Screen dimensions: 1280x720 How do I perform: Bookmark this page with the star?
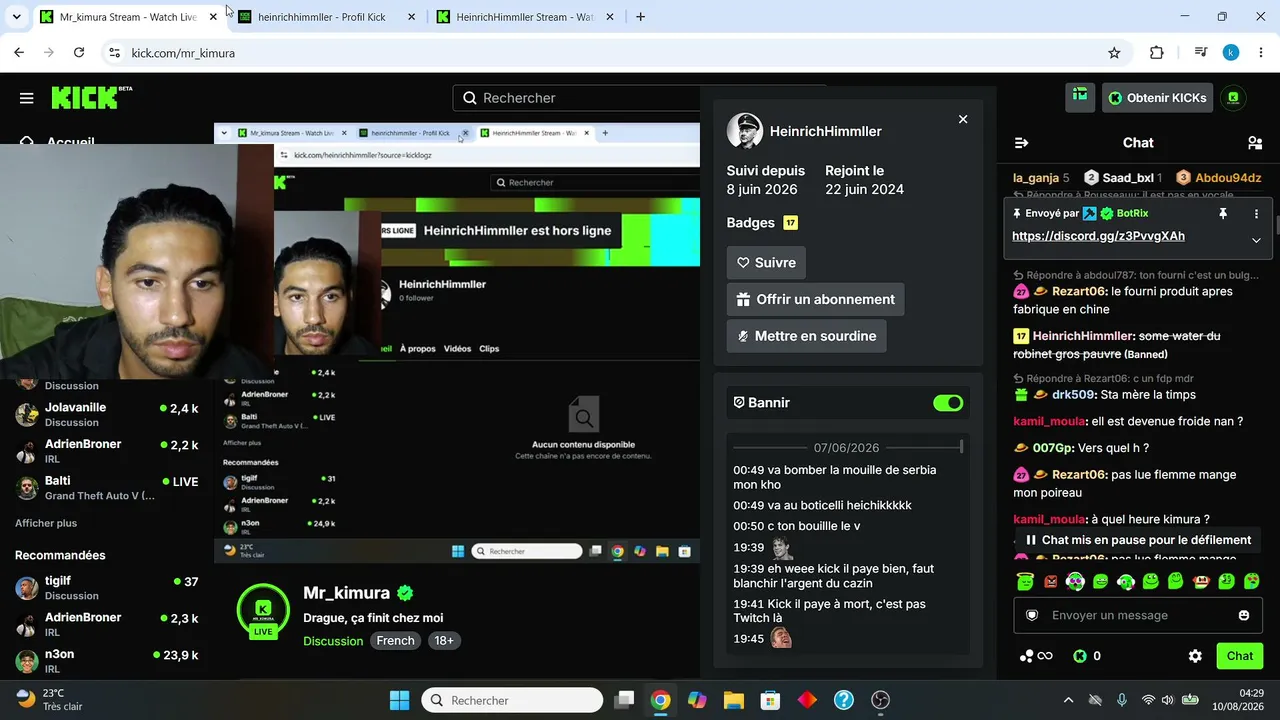click(1114, 53)
